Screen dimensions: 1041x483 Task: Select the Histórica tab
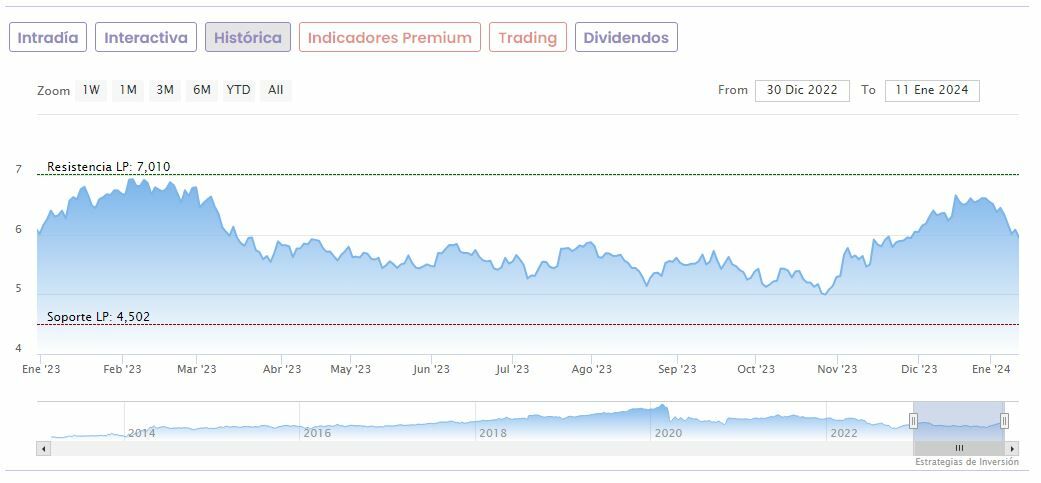[x=248, y=38]
